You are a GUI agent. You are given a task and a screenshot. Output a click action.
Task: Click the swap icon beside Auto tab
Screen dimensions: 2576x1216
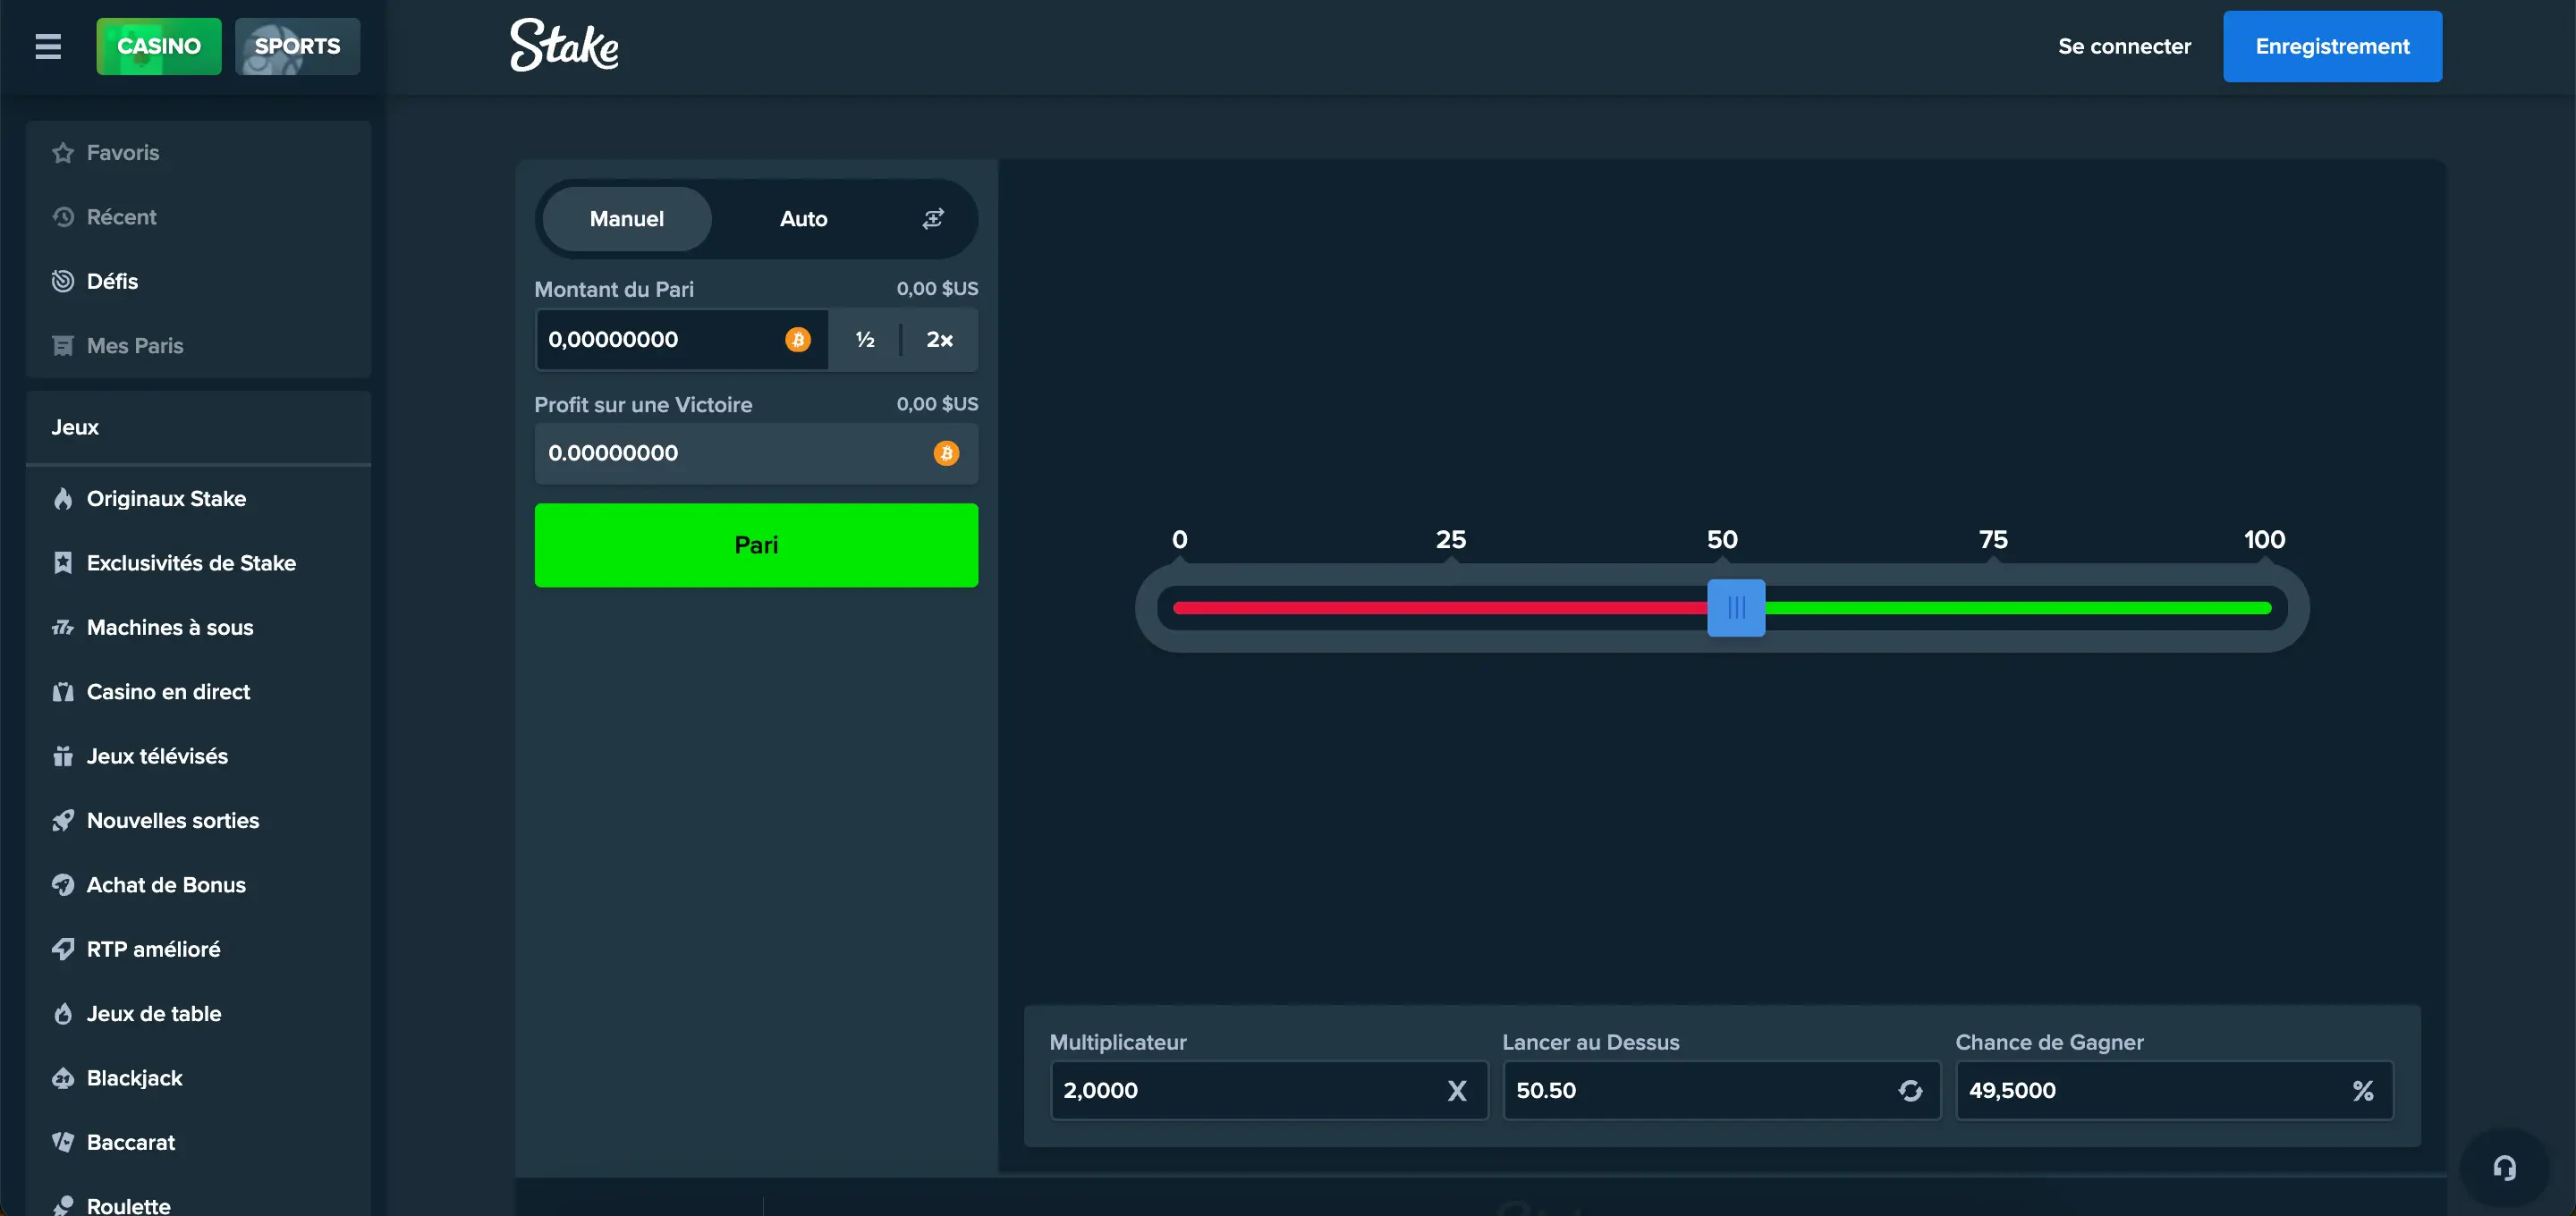[x=932, y=219]
